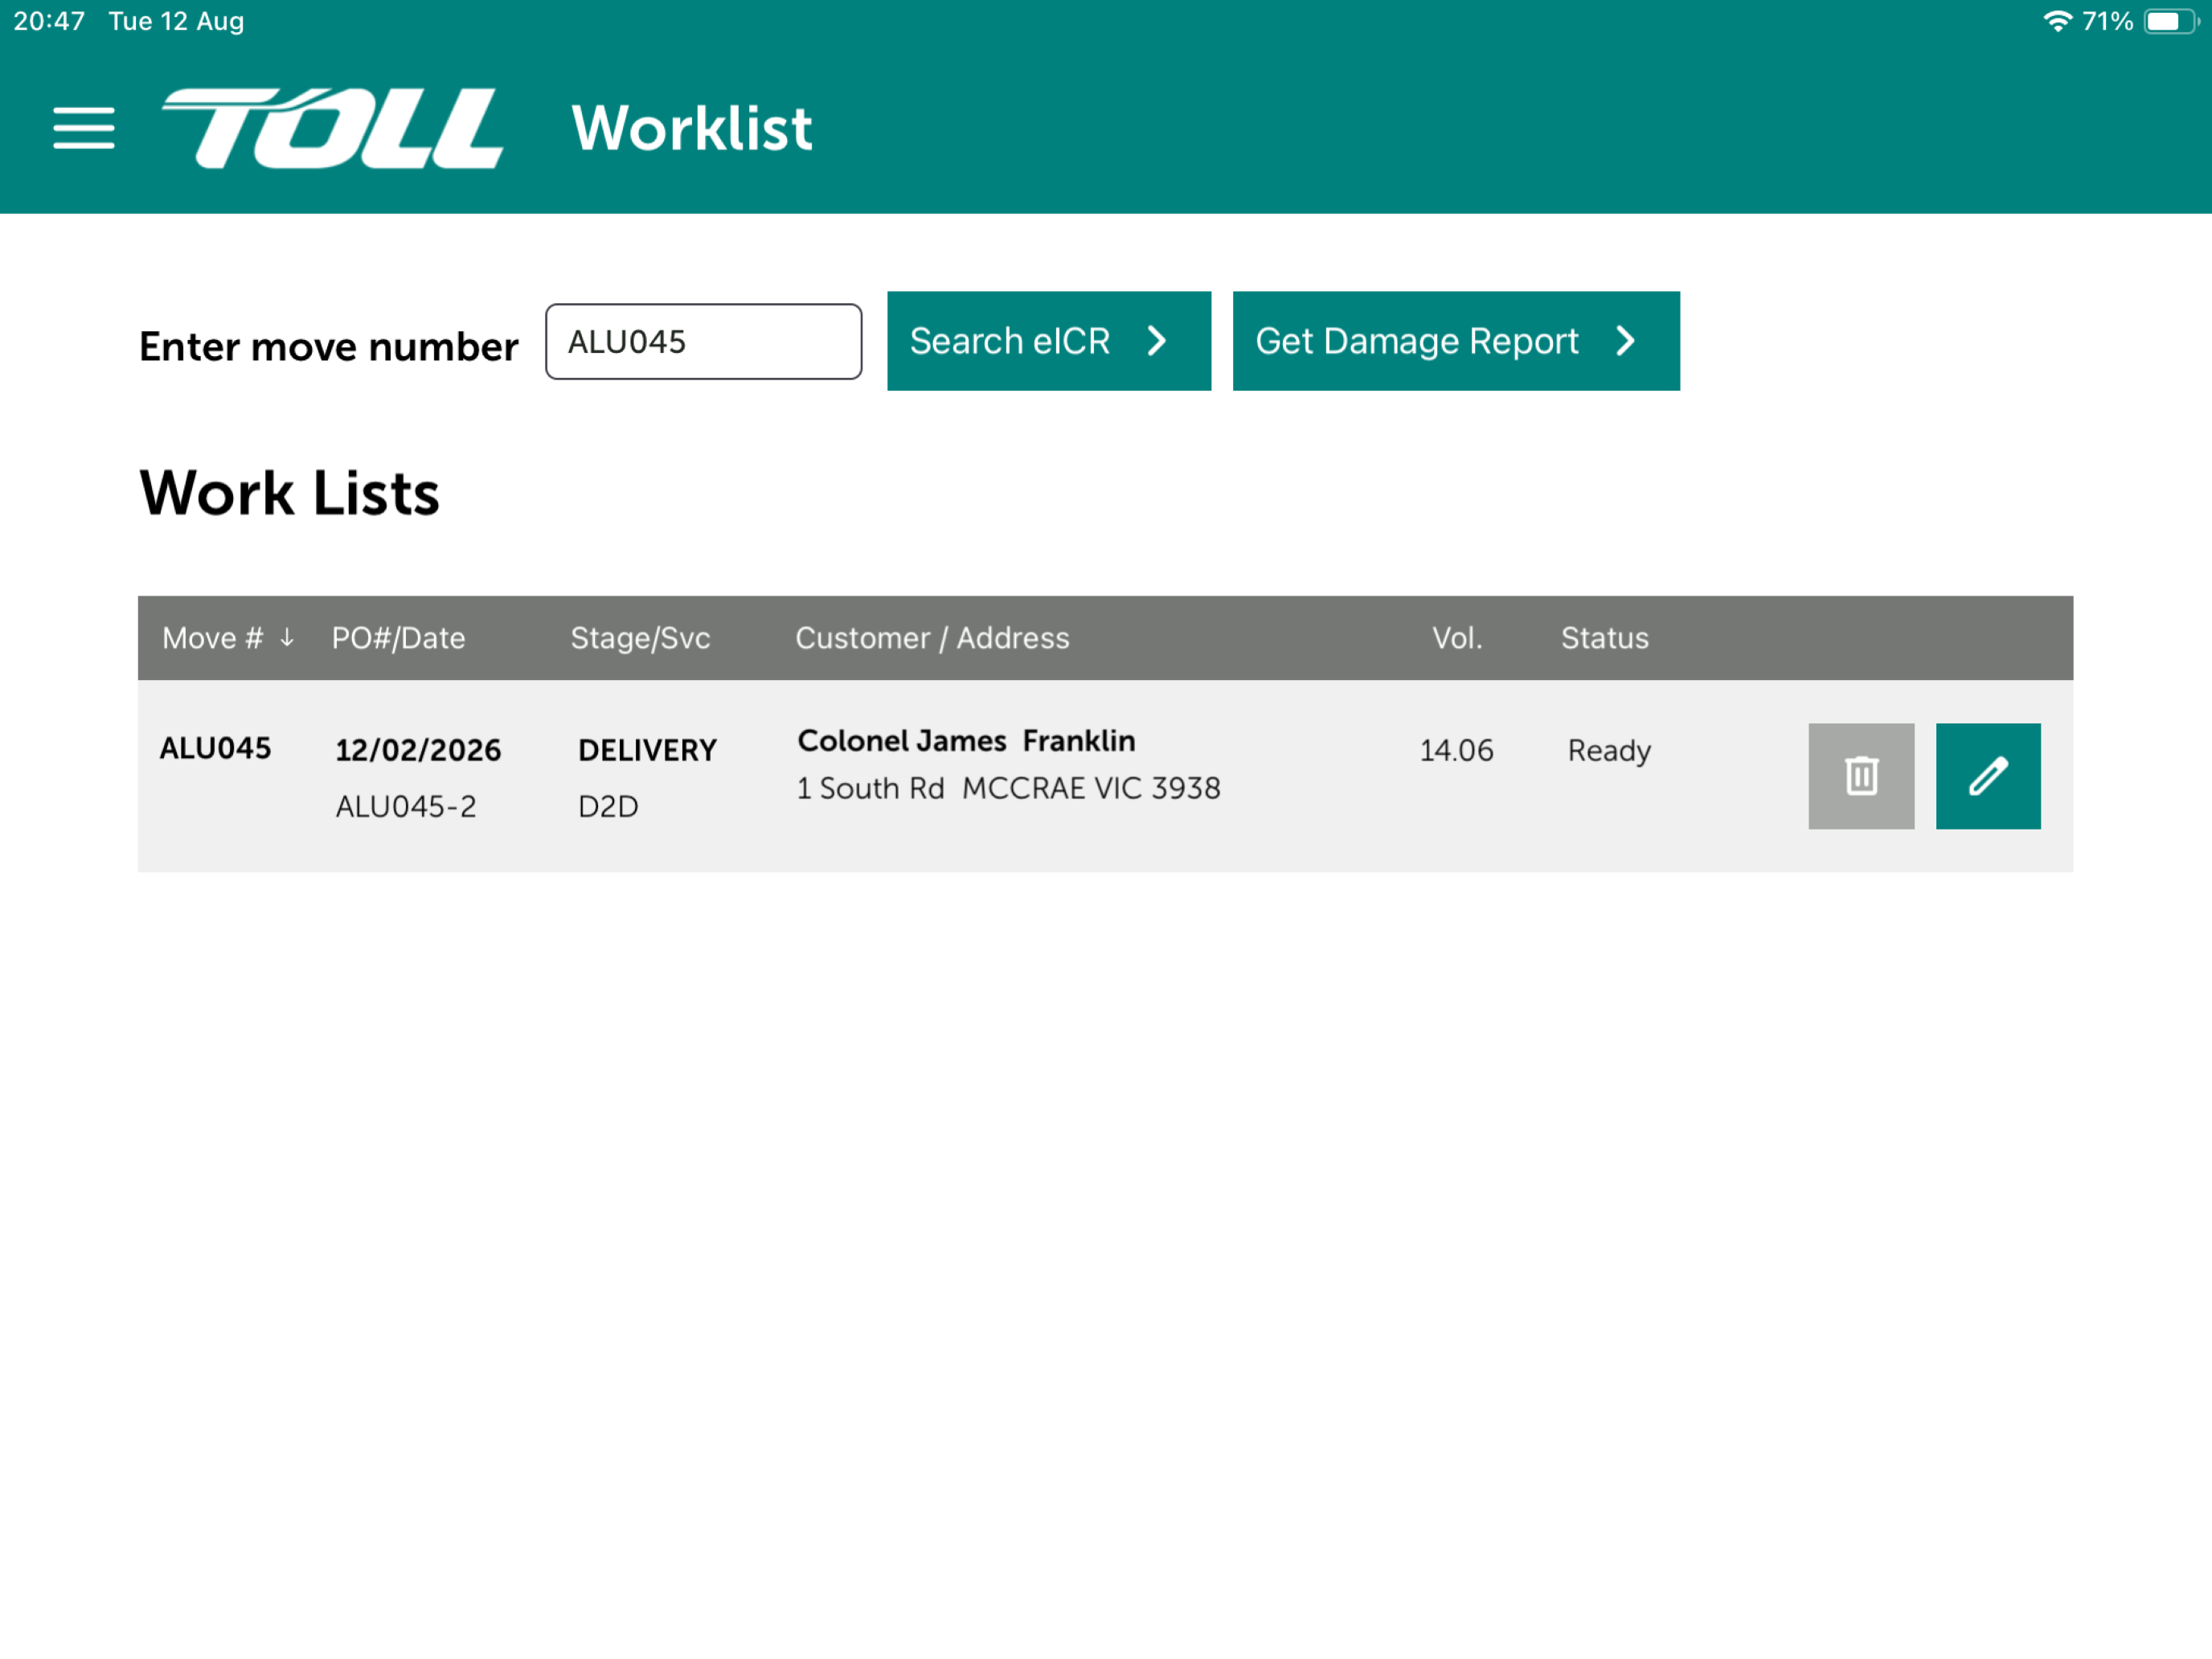The height and width of the screenshot is (1659, 2212).
Task: Click the 71% battery percentage
Action: (x=2107, y=21)
